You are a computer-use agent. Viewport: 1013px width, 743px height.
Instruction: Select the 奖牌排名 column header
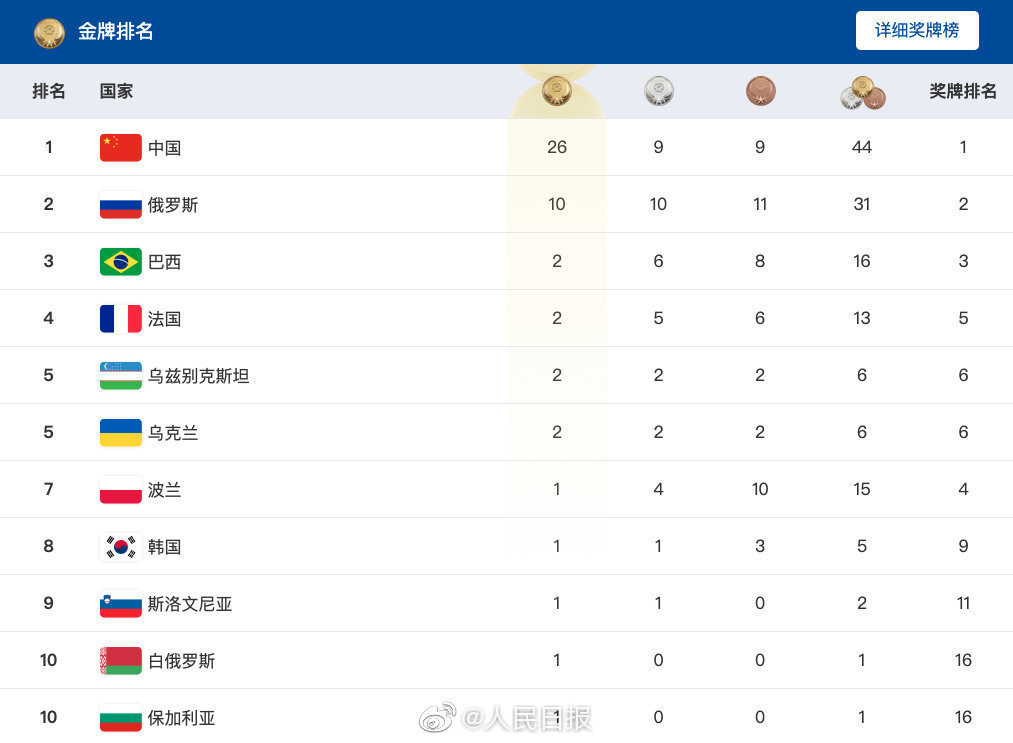pyautogui.click(x=963, y=91)
